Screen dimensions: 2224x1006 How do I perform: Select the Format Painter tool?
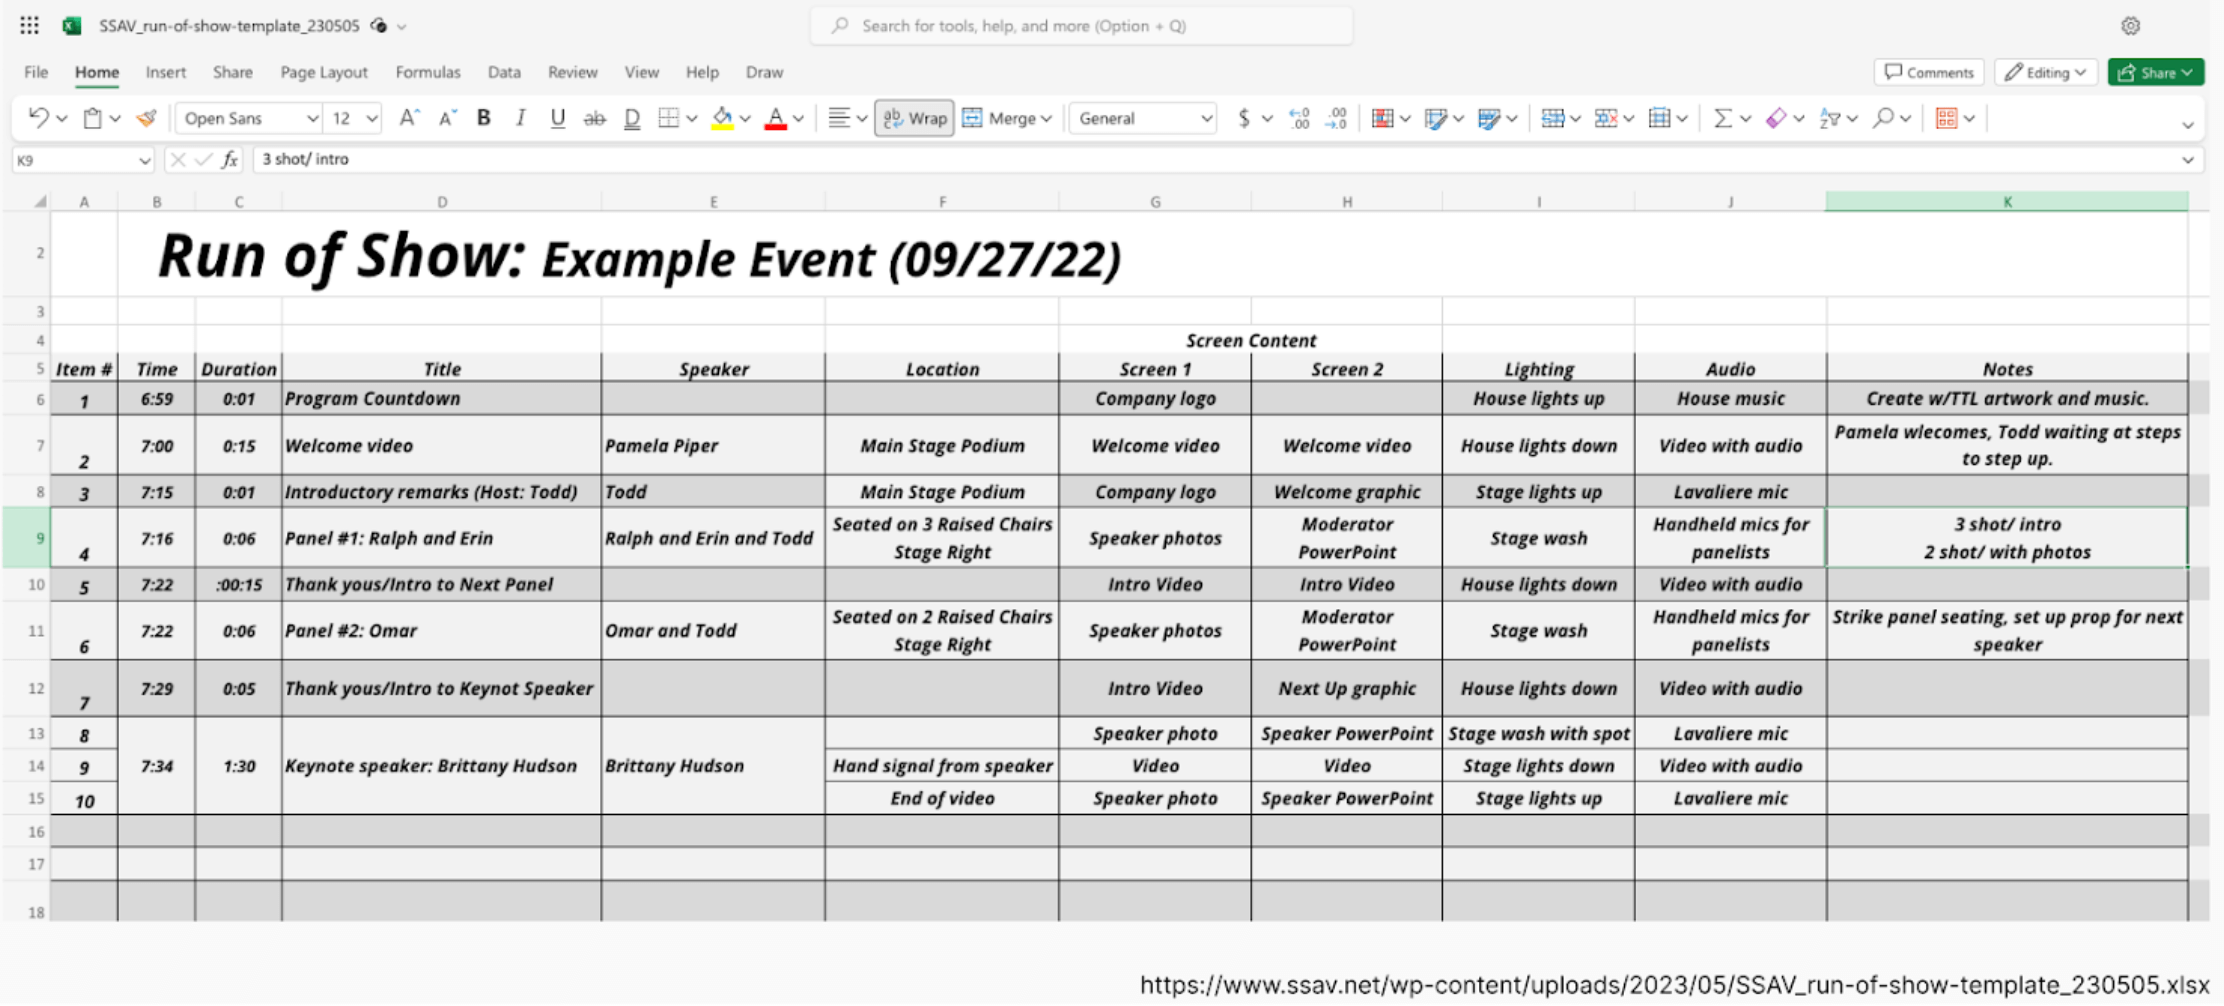click(145, 118)
